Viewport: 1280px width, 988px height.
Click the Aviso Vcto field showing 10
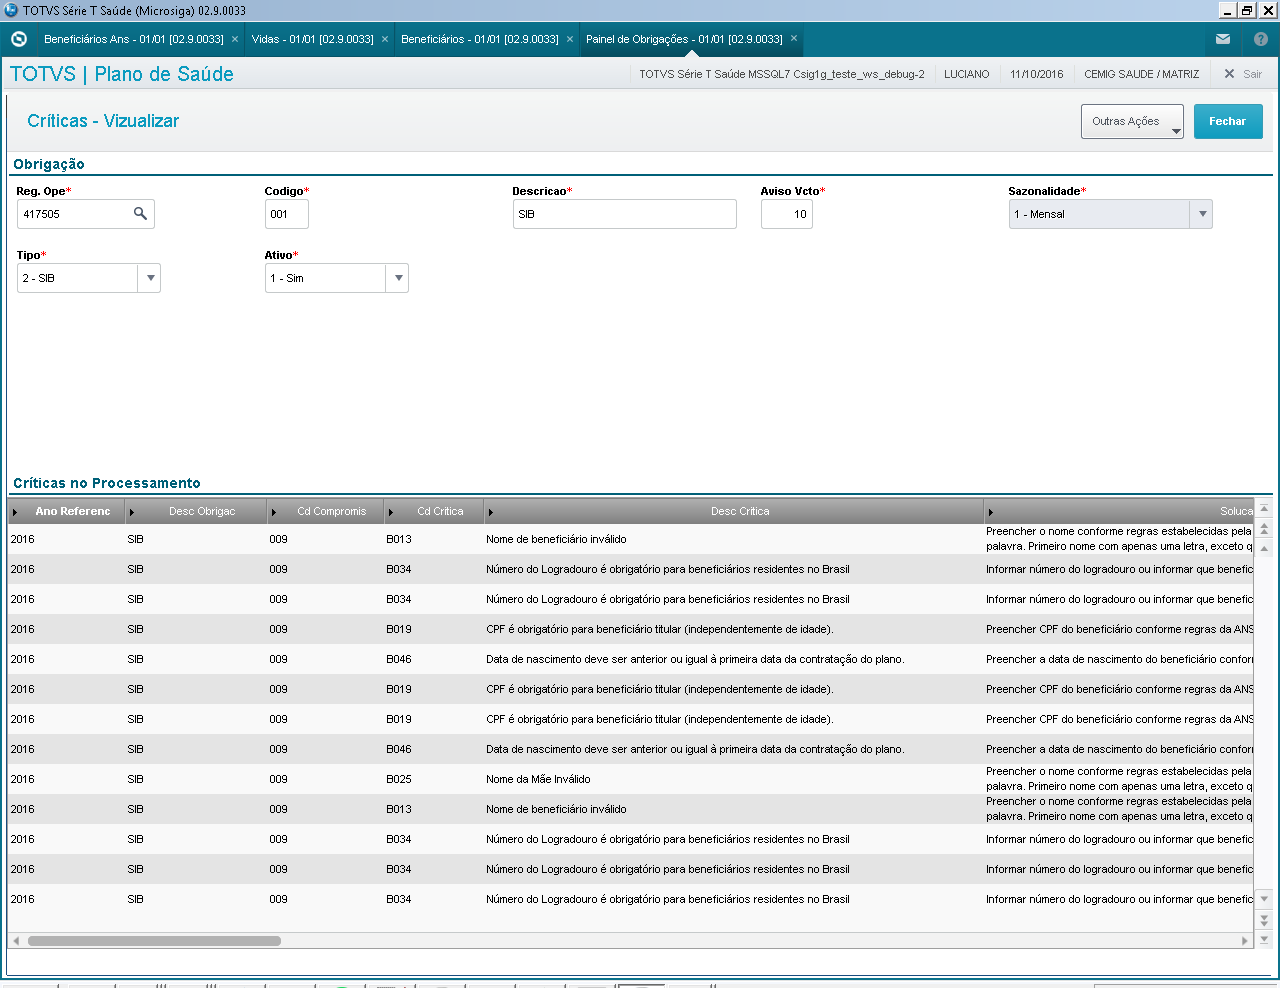[x=787, y=214]
